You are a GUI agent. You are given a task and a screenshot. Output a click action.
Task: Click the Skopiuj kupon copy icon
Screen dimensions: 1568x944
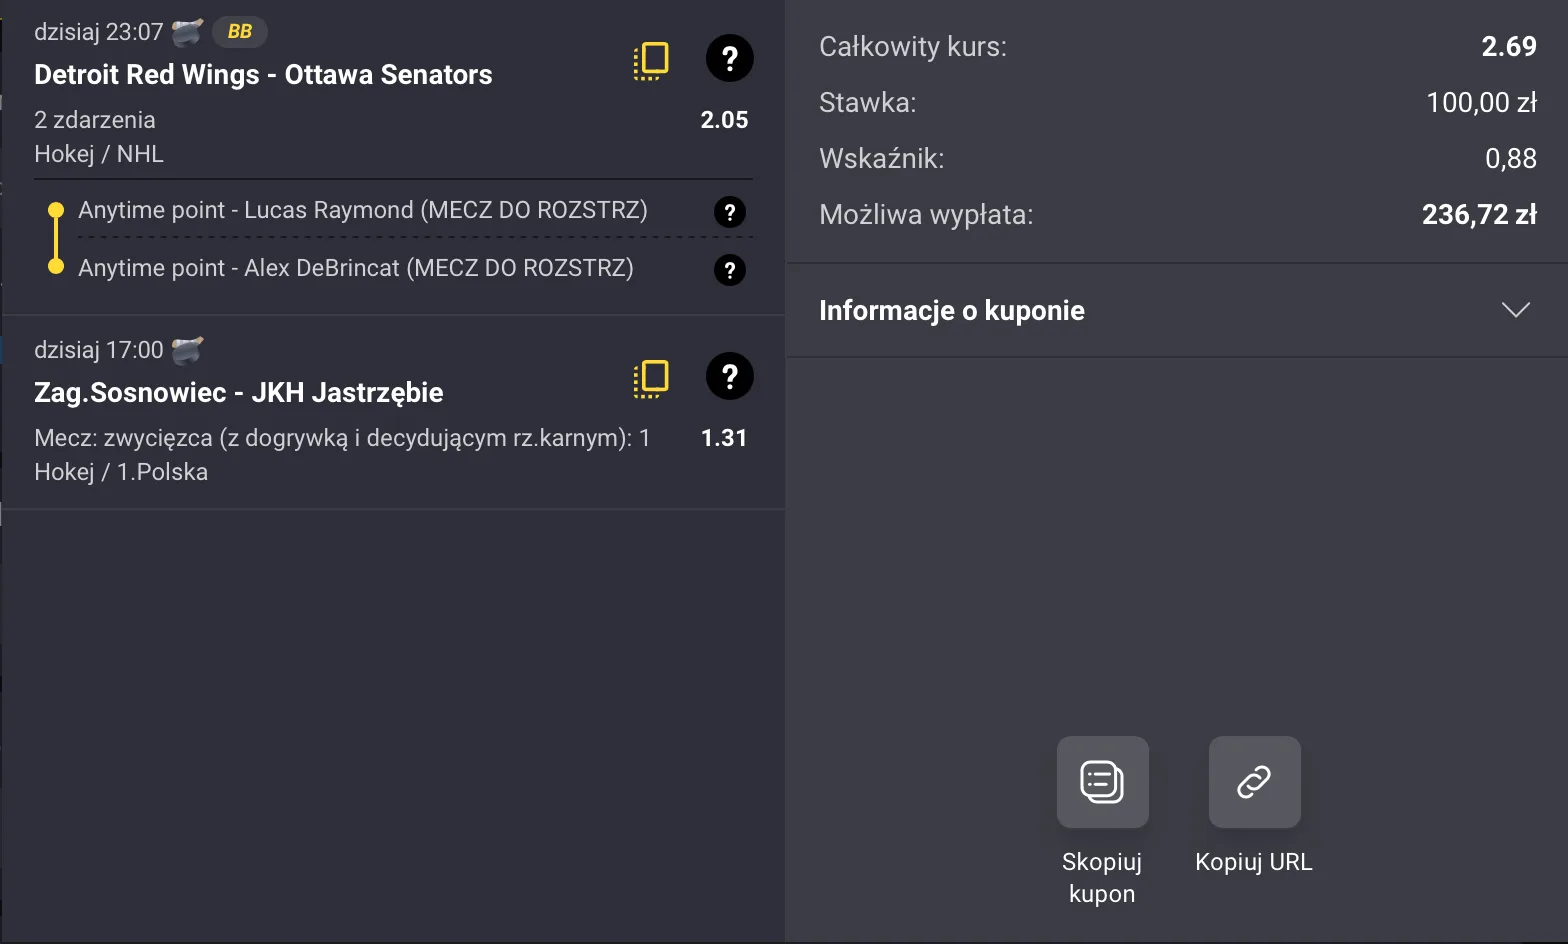click(1102, 782)
